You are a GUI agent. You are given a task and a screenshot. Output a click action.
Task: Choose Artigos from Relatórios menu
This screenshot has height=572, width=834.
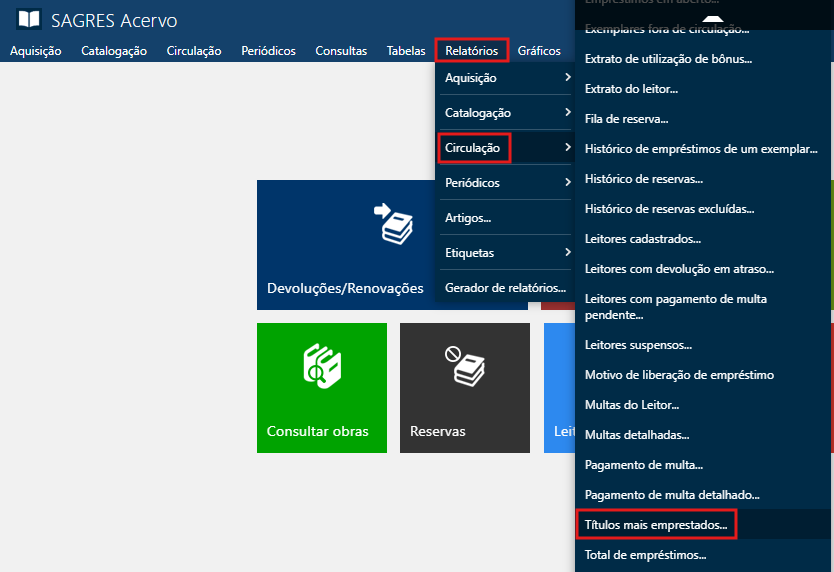click(x=468, y=218)
